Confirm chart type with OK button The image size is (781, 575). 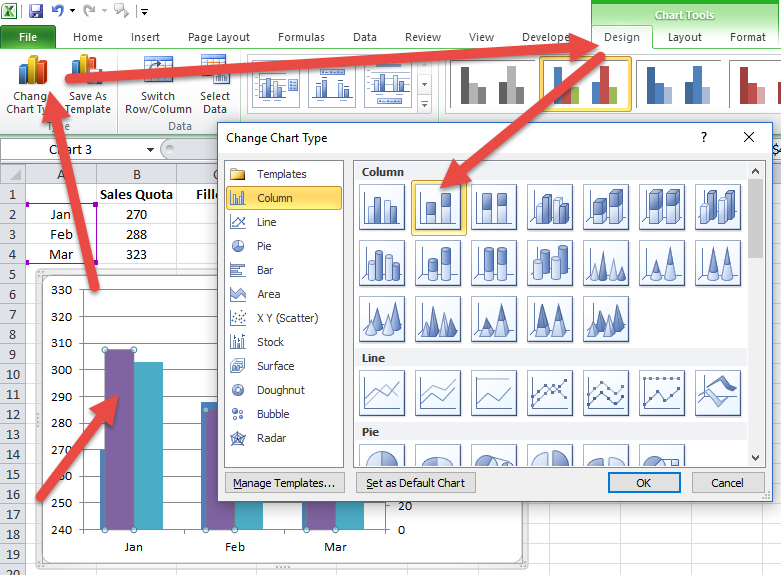pyautogui.click(x=644, y=483)
